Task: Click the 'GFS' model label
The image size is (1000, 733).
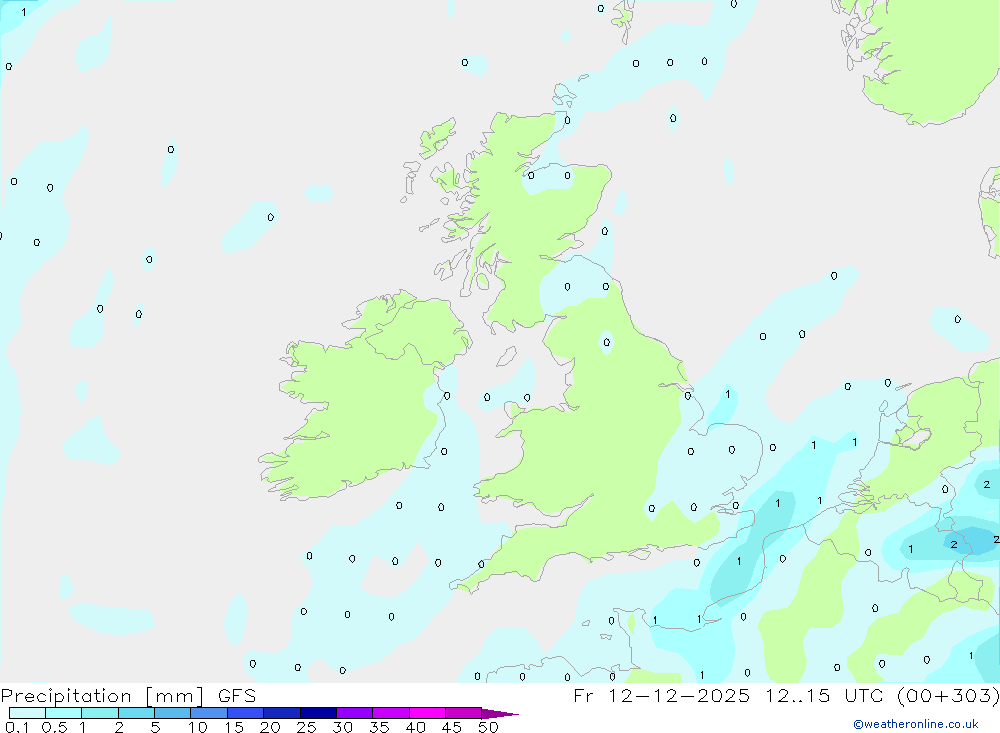Action: 237,696
